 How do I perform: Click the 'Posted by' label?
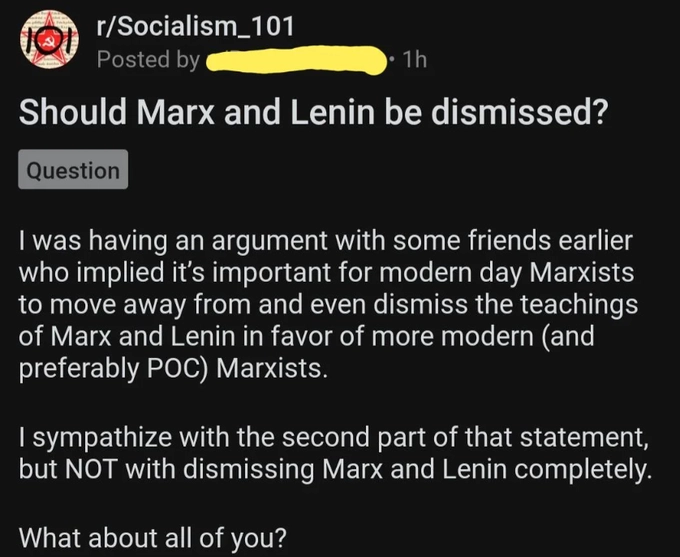[148, 60]
